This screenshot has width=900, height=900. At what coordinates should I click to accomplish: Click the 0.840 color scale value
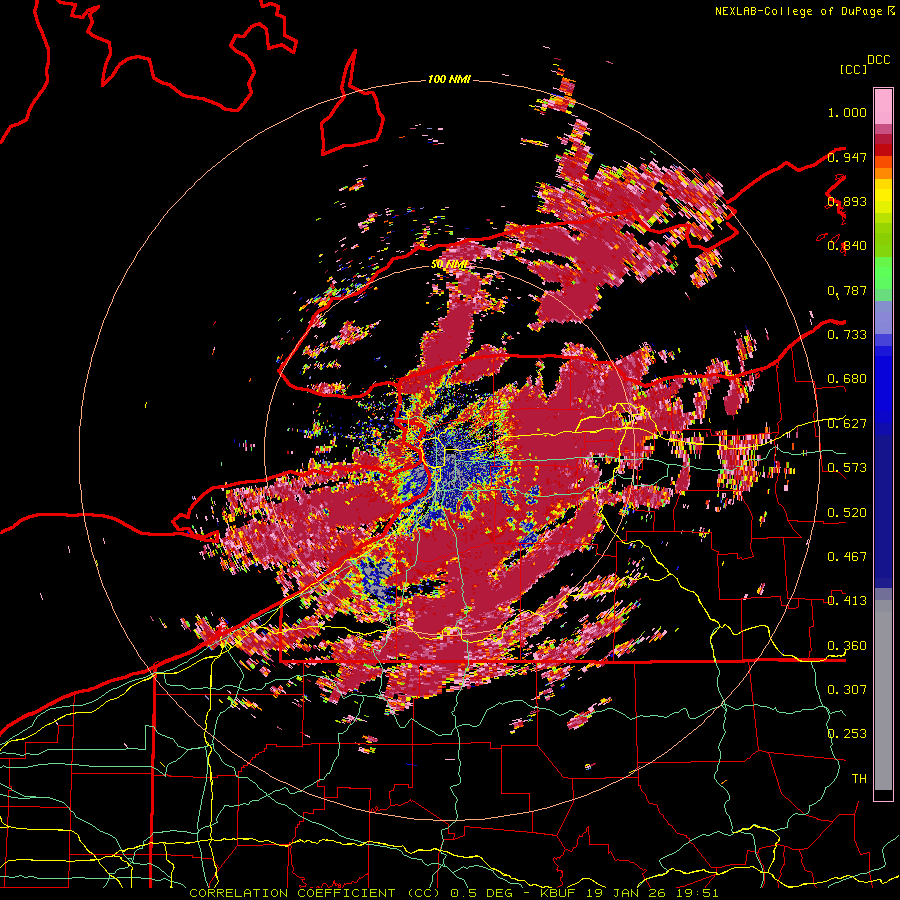click(x=847, y=246)
